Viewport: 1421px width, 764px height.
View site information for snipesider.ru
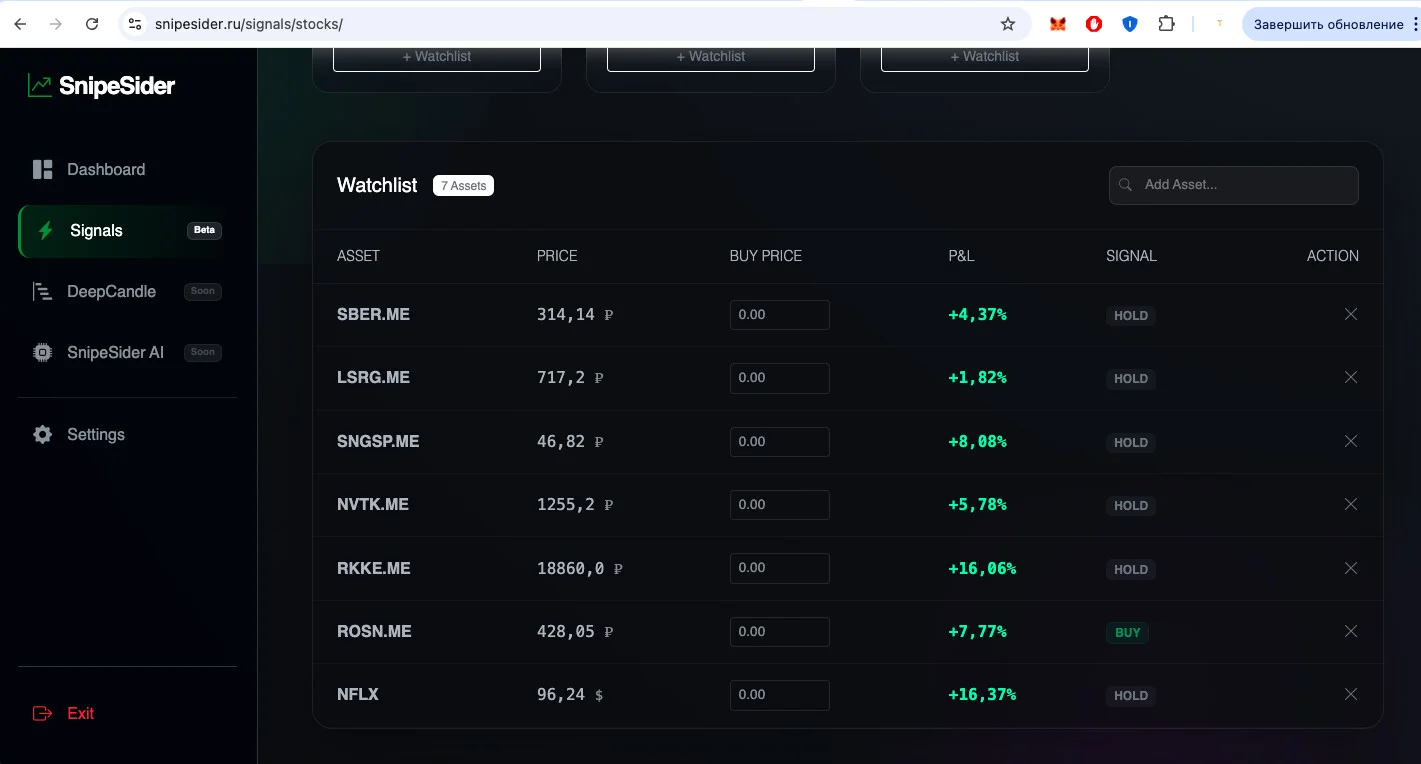click(135, 24)
